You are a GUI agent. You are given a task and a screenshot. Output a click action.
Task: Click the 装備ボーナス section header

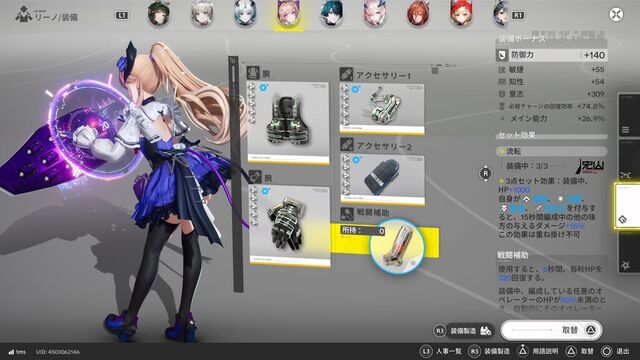[522, 39]
